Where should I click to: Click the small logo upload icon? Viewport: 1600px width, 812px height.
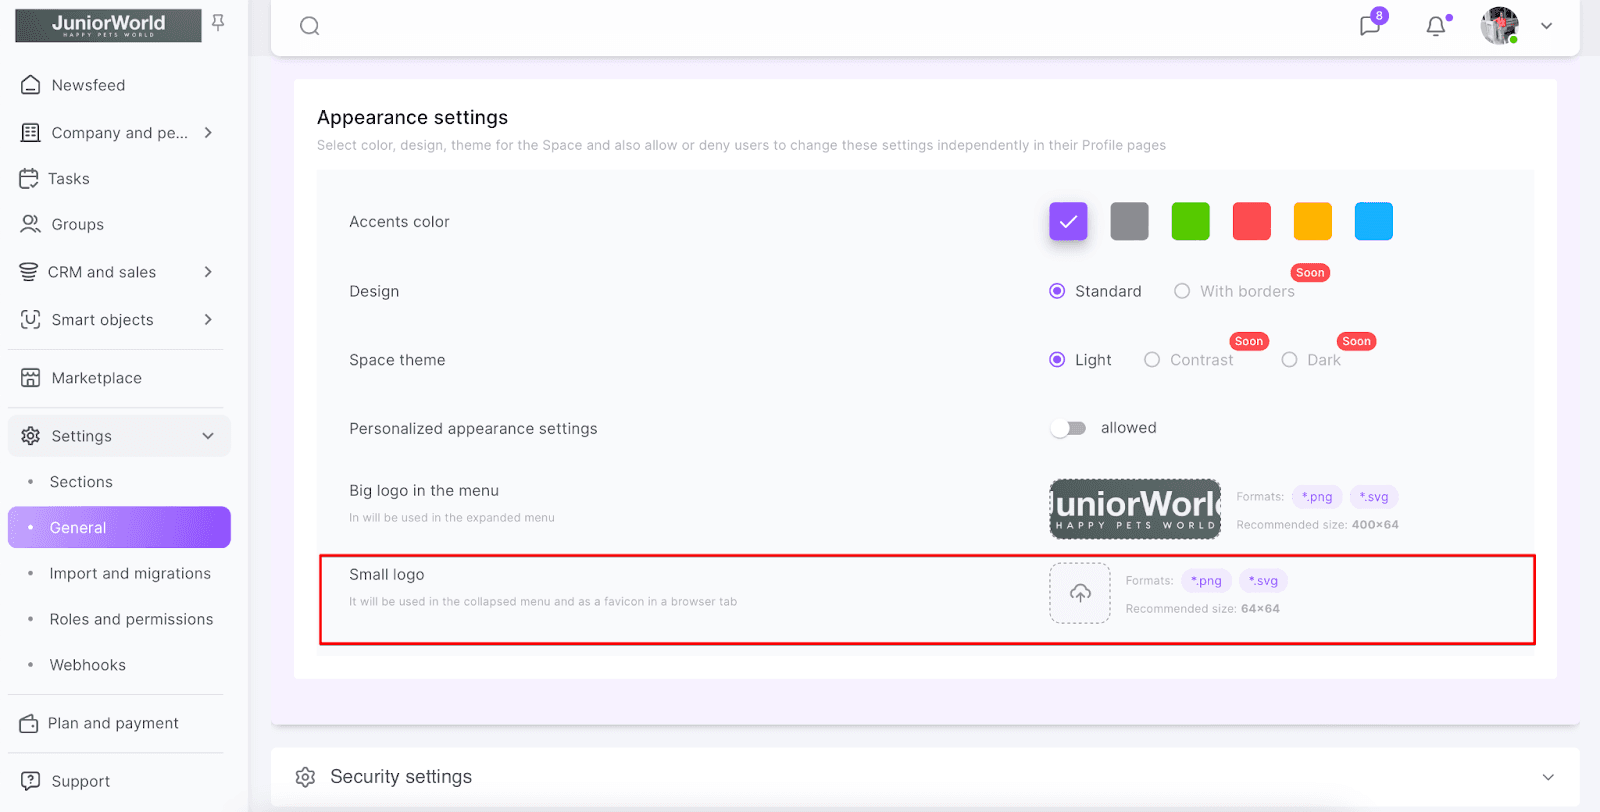pos(1080,593)
